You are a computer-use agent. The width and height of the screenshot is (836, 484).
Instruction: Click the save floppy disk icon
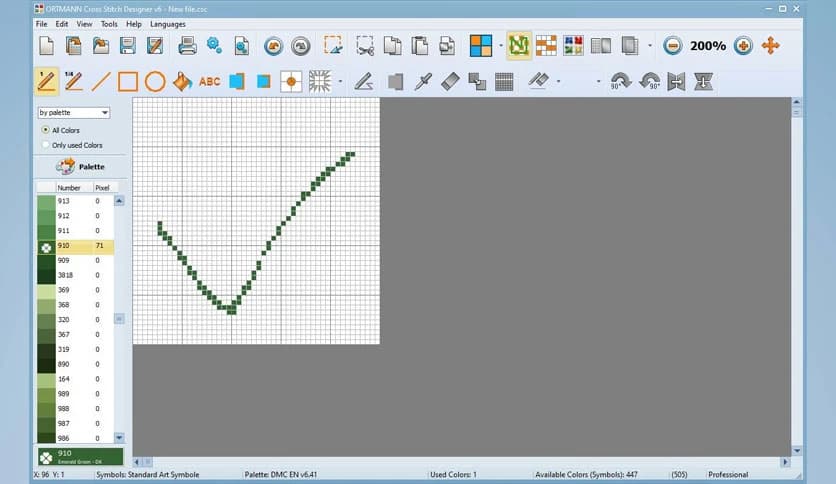[x=127, y=46]
